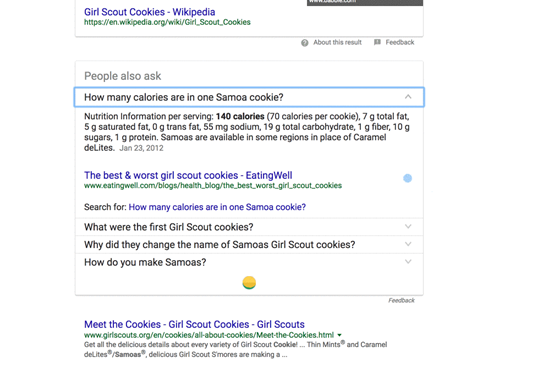Image resolution: width=554 pixels, height=374 pixels.
Task: Click the dark image thumbnail at top
Action: click(365, 3)
